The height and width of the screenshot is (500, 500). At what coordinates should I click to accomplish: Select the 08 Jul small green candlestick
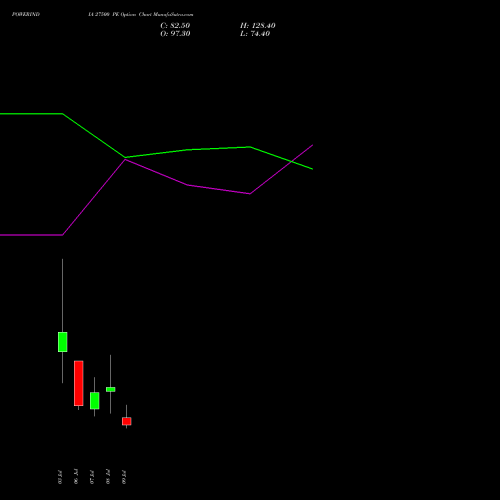(x=110, y=389)
